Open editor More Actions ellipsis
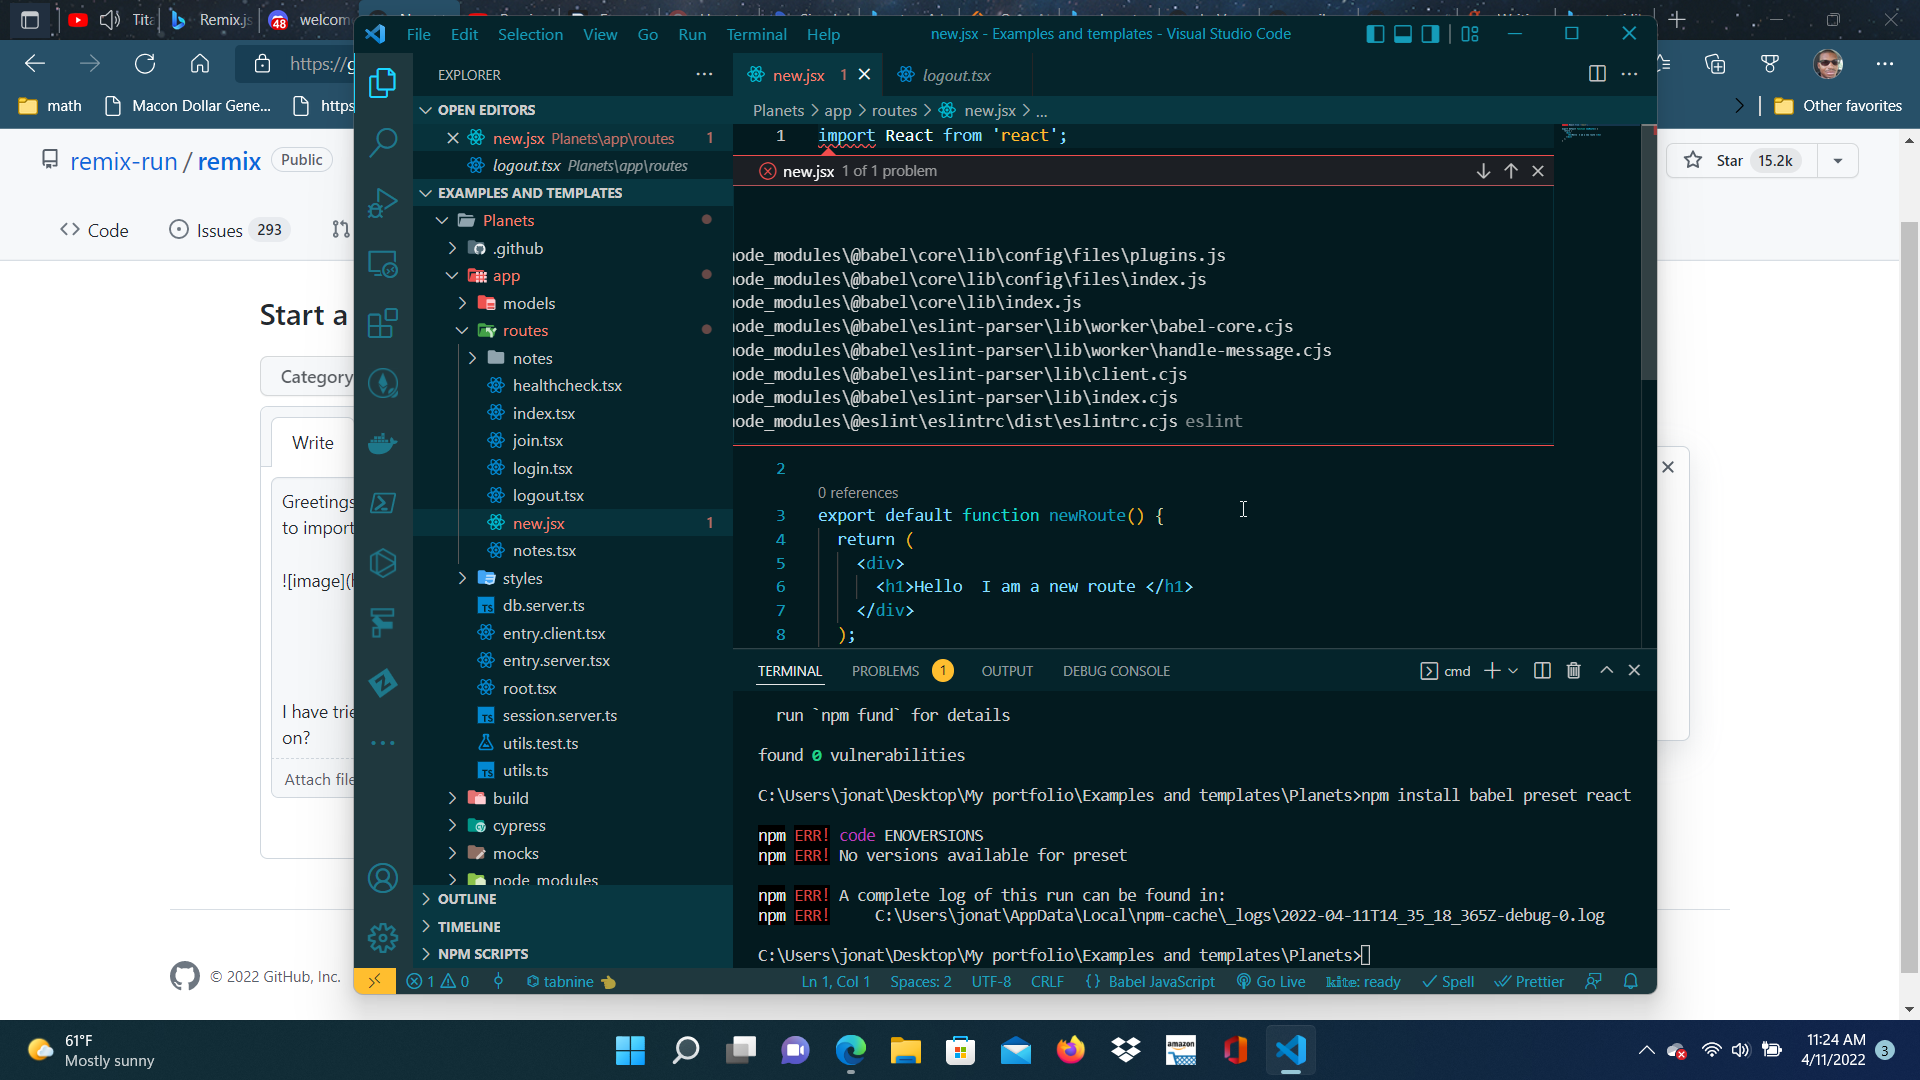1920x1080 pixels. pyautogui.click(x=1629, y=74)
